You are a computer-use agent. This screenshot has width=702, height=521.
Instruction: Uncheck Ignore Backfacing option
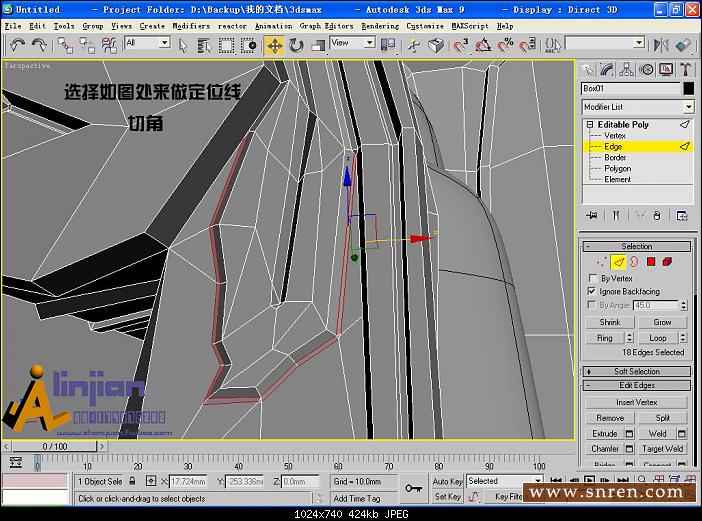(592, 291)
